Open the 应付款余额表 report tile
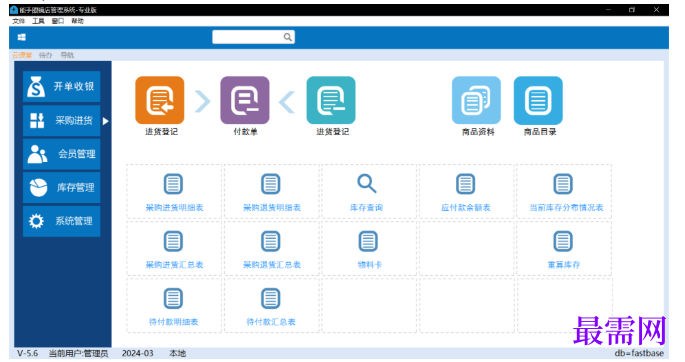This screenshot has height=362, width=685. click(x=466, y=192)
